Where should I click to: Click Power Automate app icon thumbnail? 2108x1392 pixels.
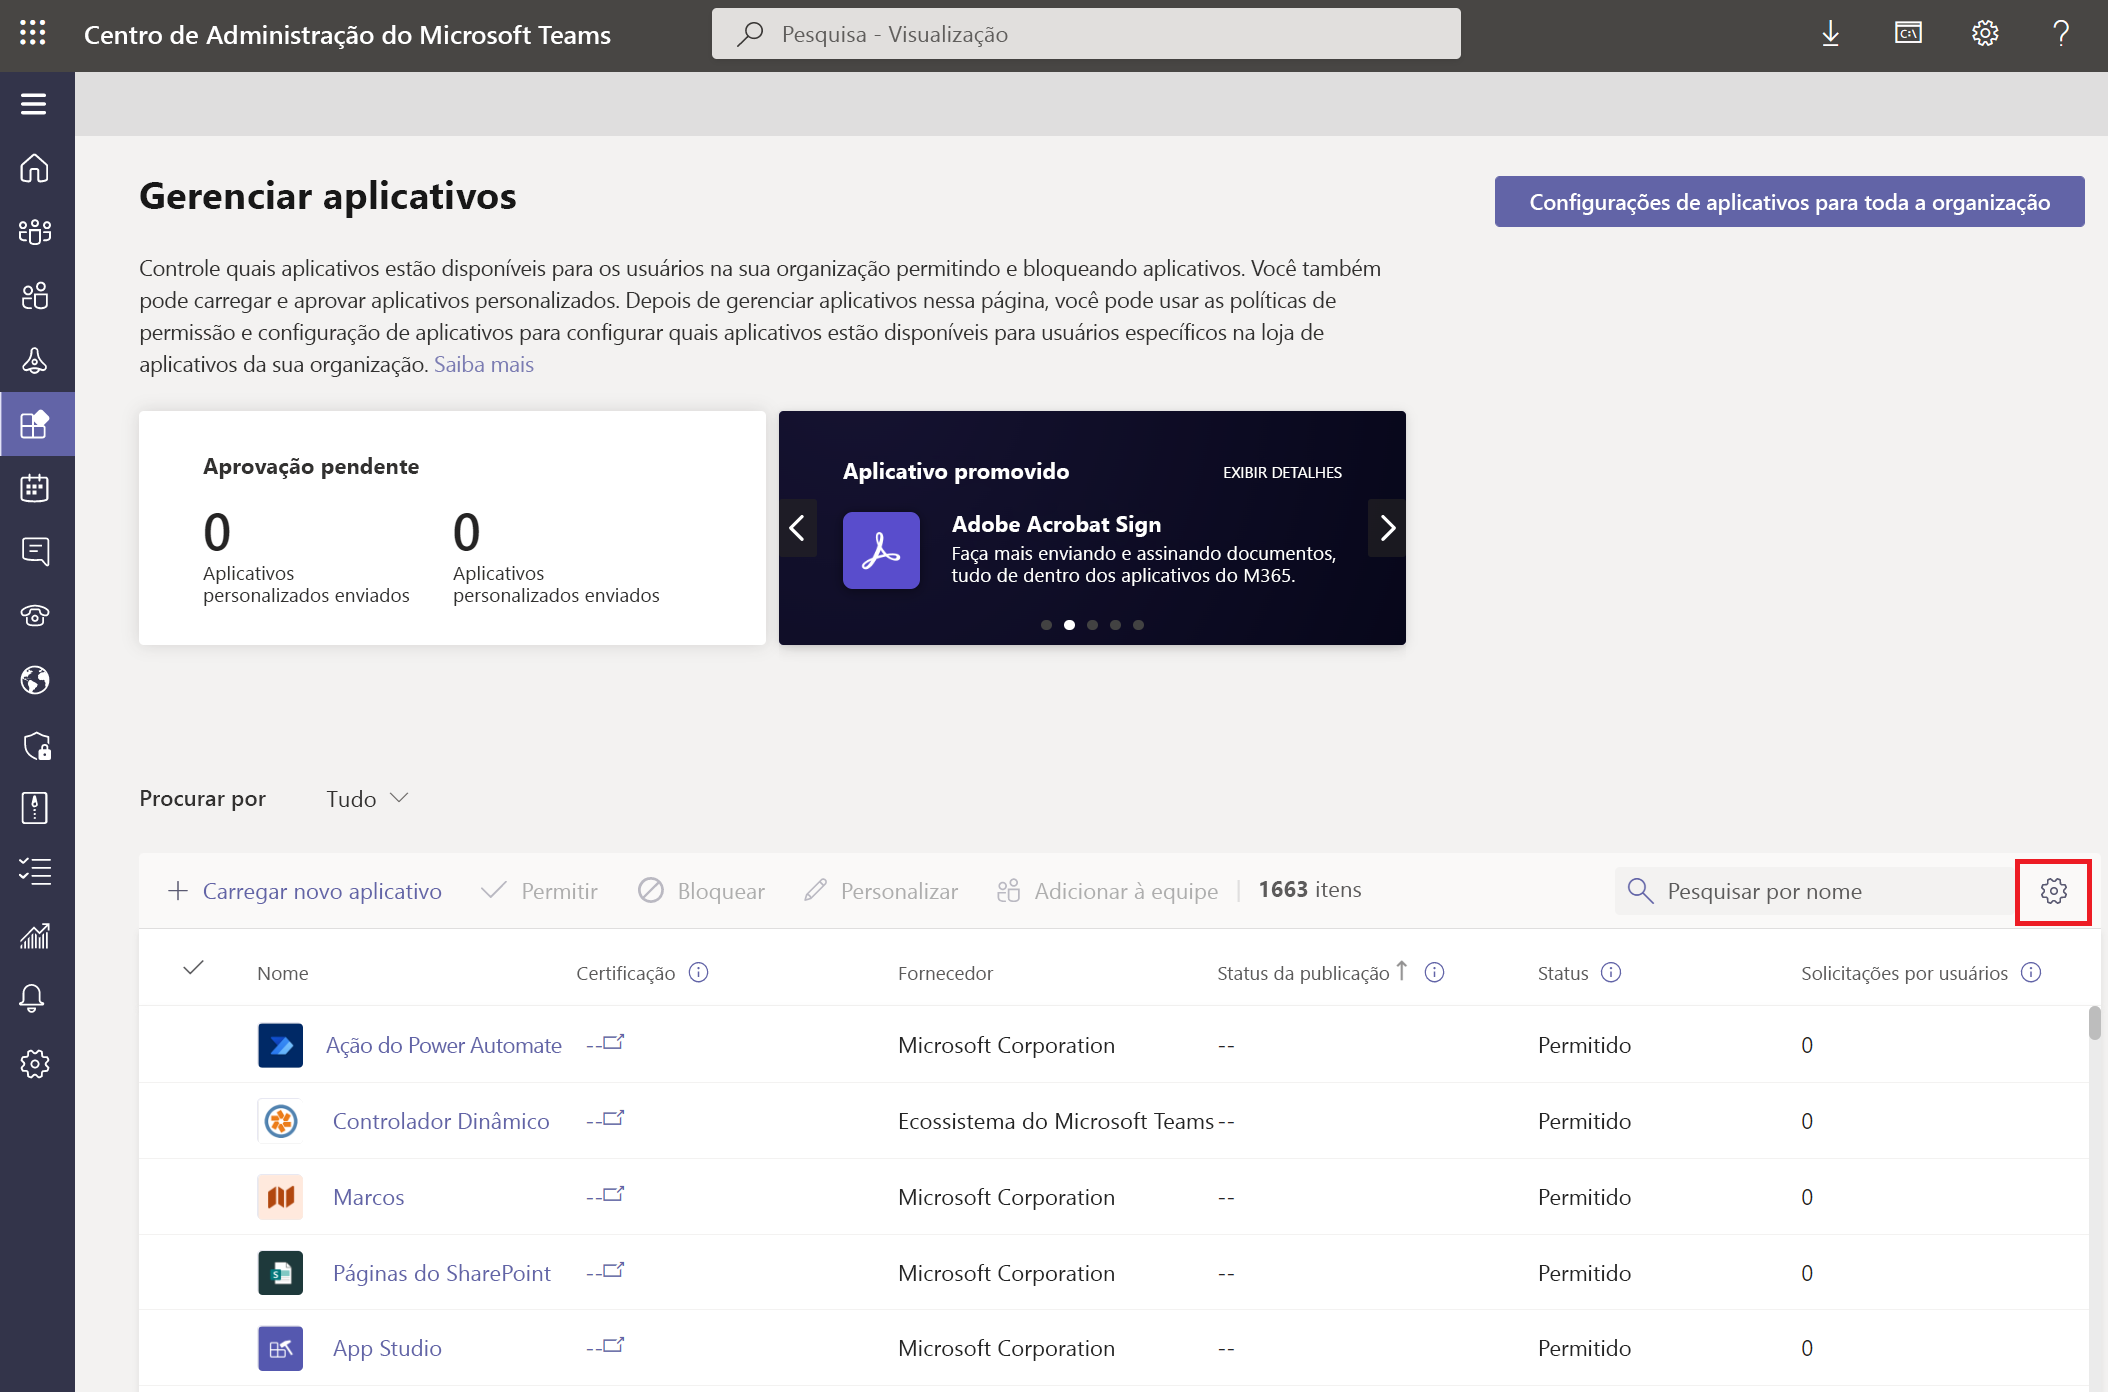click(x=280, y=1045)
